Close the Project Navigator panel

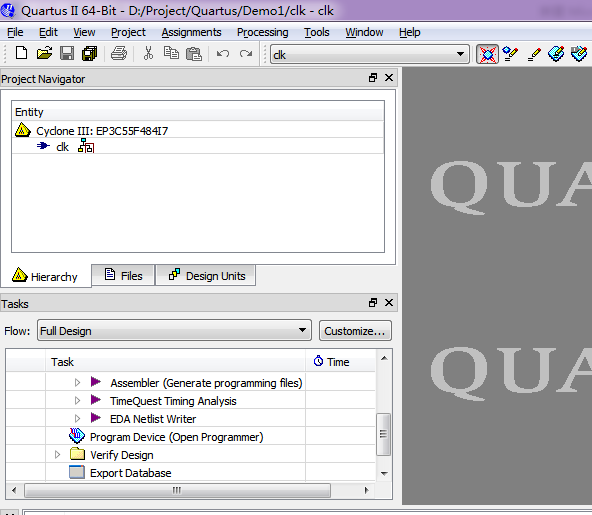[389, 78]
